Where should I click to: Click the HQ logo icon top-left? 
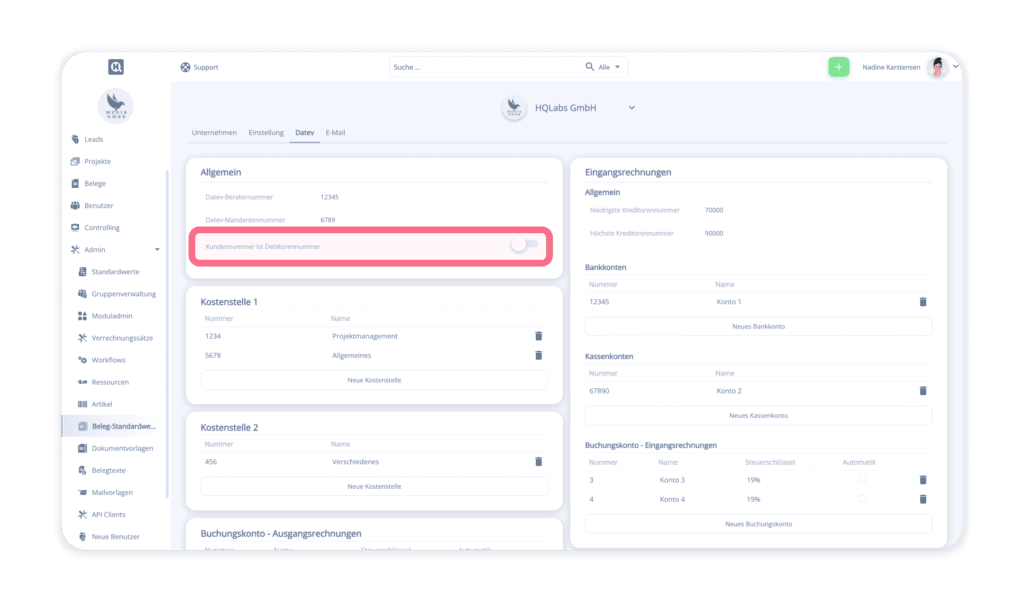pyautogui.click(x=116, y=67)
